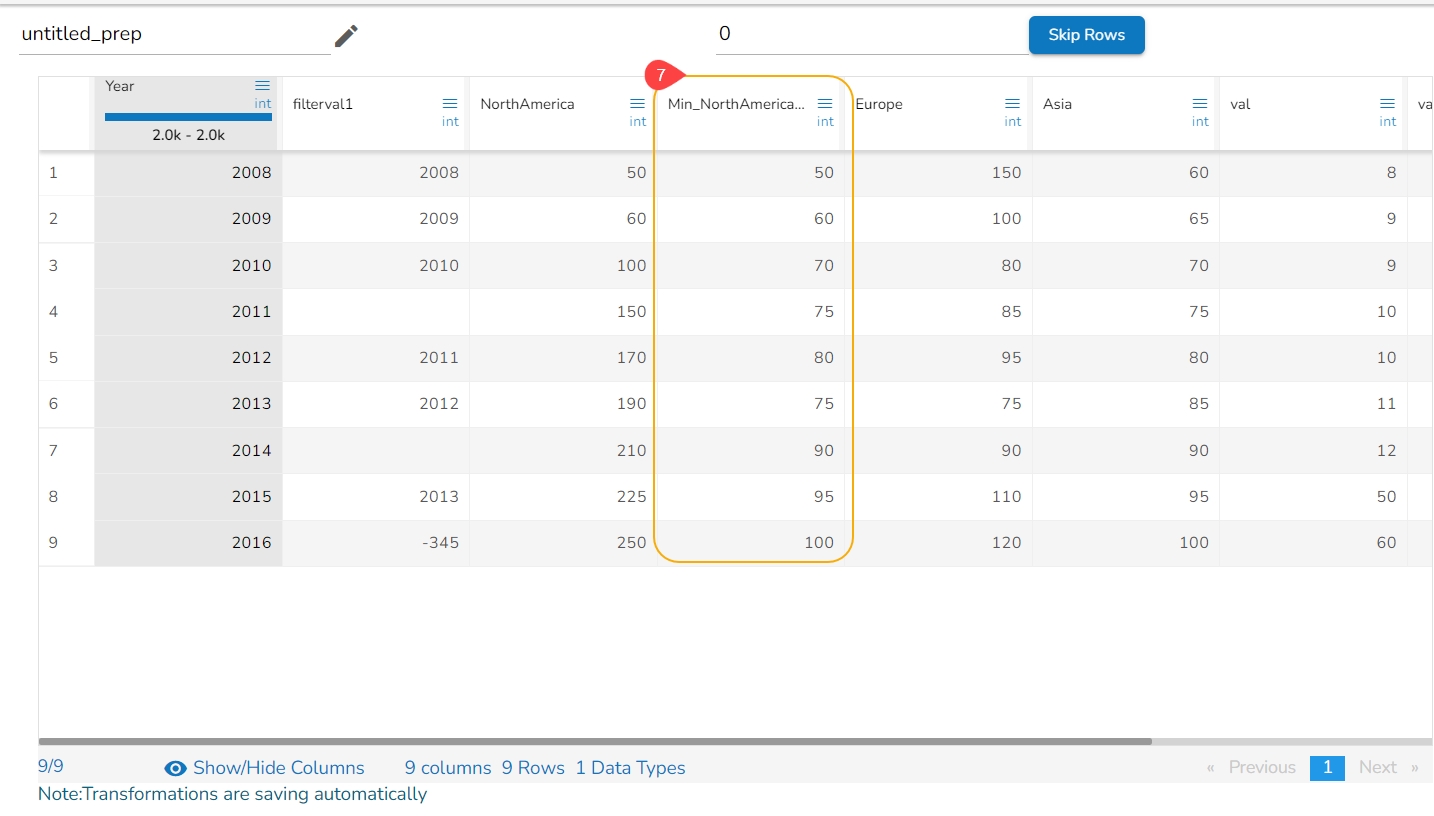Toggle Show/Hide Columns eye icon
1434x816 pixels.
(x=176, y=768)
